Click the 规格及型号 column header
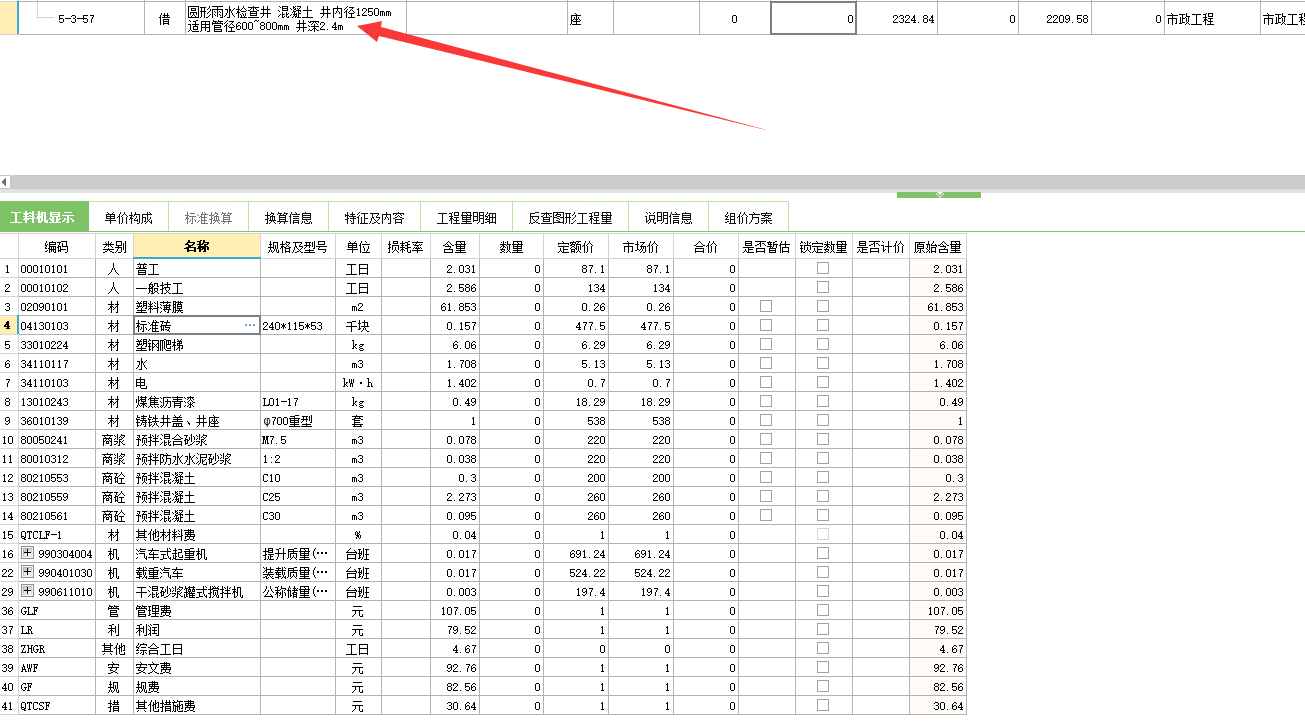 (297, 247)
